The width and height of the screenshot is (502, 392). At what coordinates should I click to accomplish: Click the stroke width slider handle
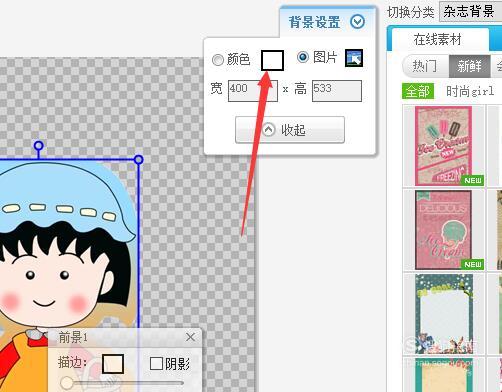(x=67, y=383)
